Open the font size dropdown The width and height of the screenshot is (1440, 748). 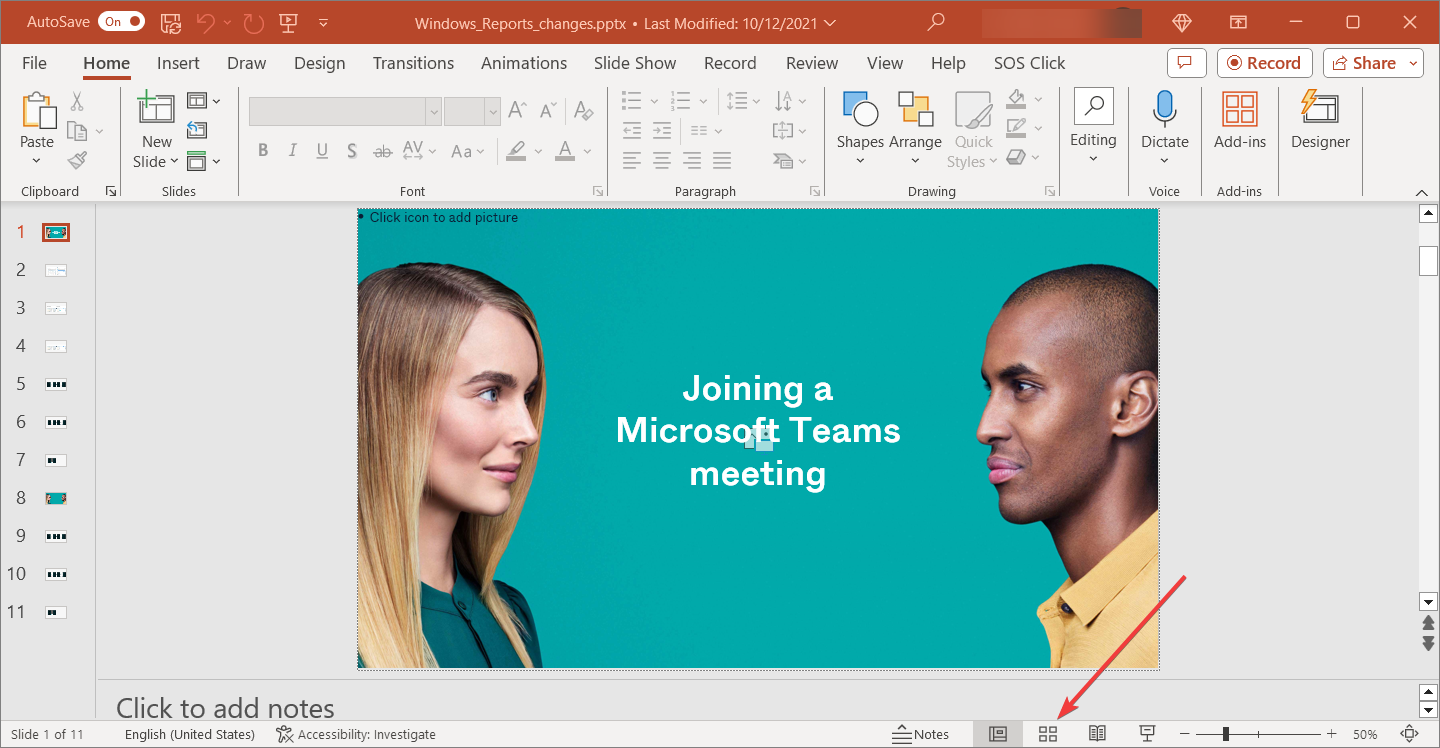[493, 111]
